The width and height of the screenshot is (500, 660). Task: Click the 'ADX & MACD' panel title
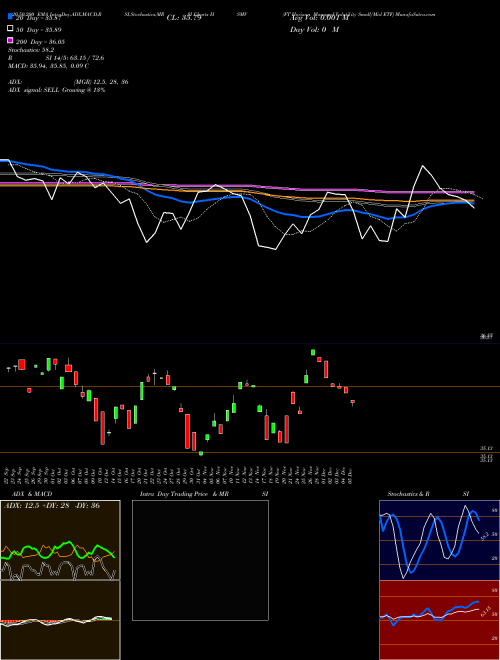click(32, 494)
